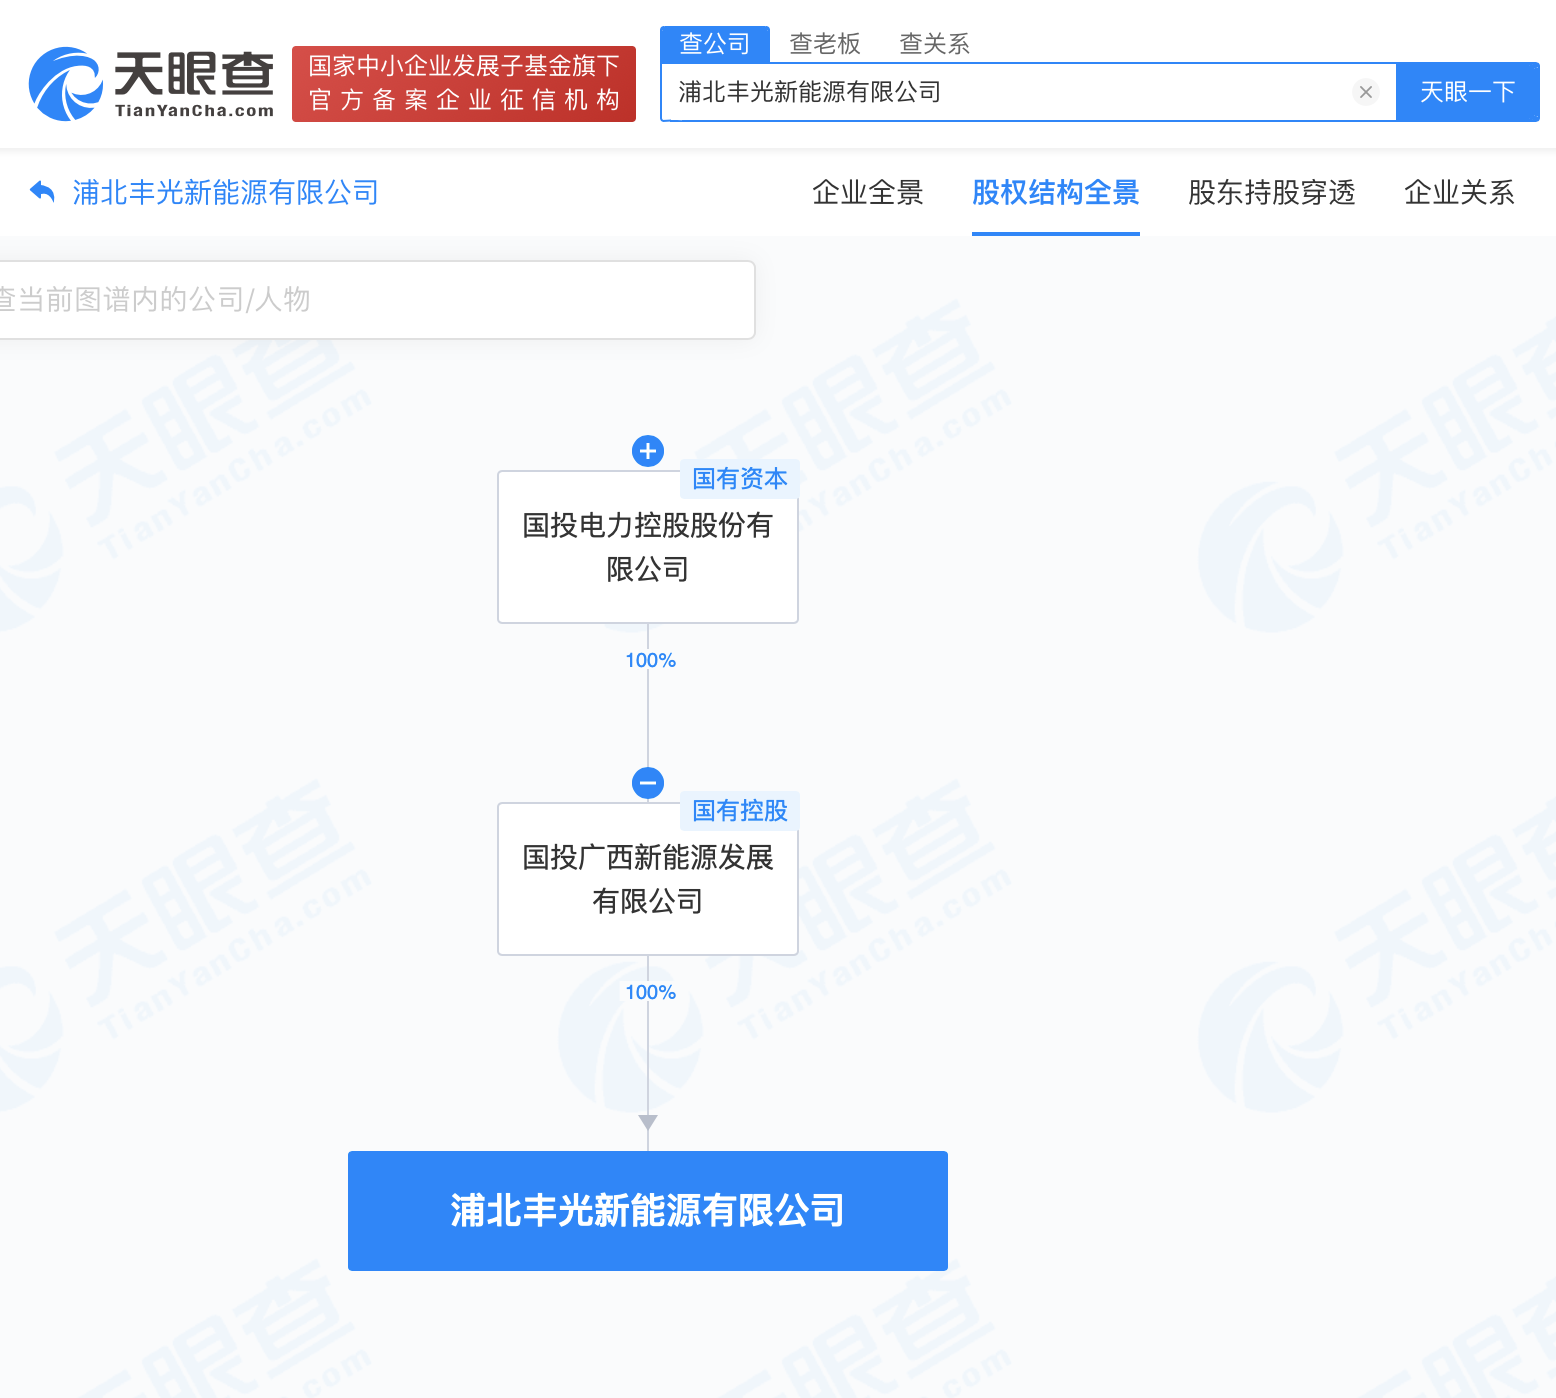Screen dimensions: 1556x1398
Task: Open the 企业全景 tab
Action: tap(868, 192)
